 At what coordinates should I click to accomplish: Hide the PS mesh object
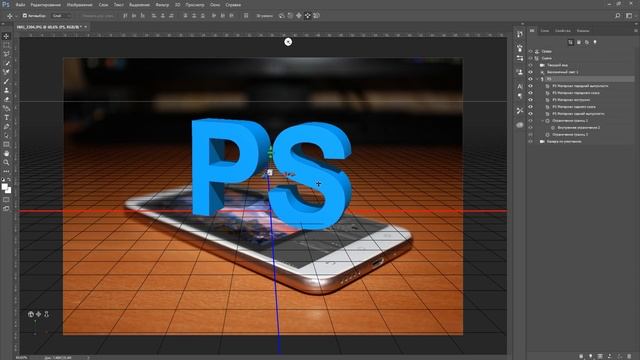pyautogui.click(x=531, y=79)
